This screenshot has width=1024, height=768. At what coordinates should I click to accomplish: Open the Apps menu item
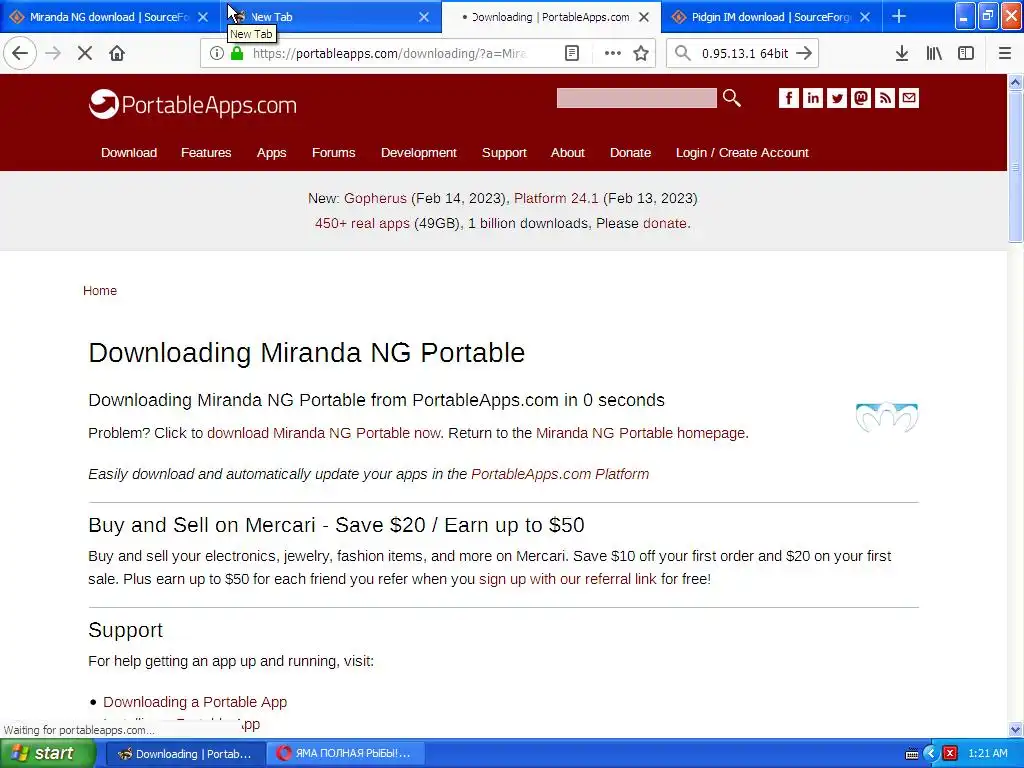pos(271,152)
